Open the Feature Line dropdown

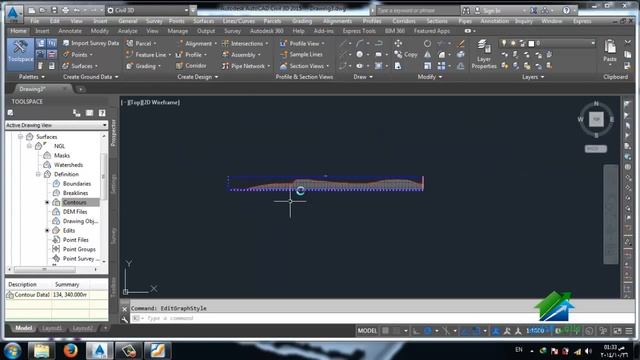pyautogui.click(x=149, y=55)
